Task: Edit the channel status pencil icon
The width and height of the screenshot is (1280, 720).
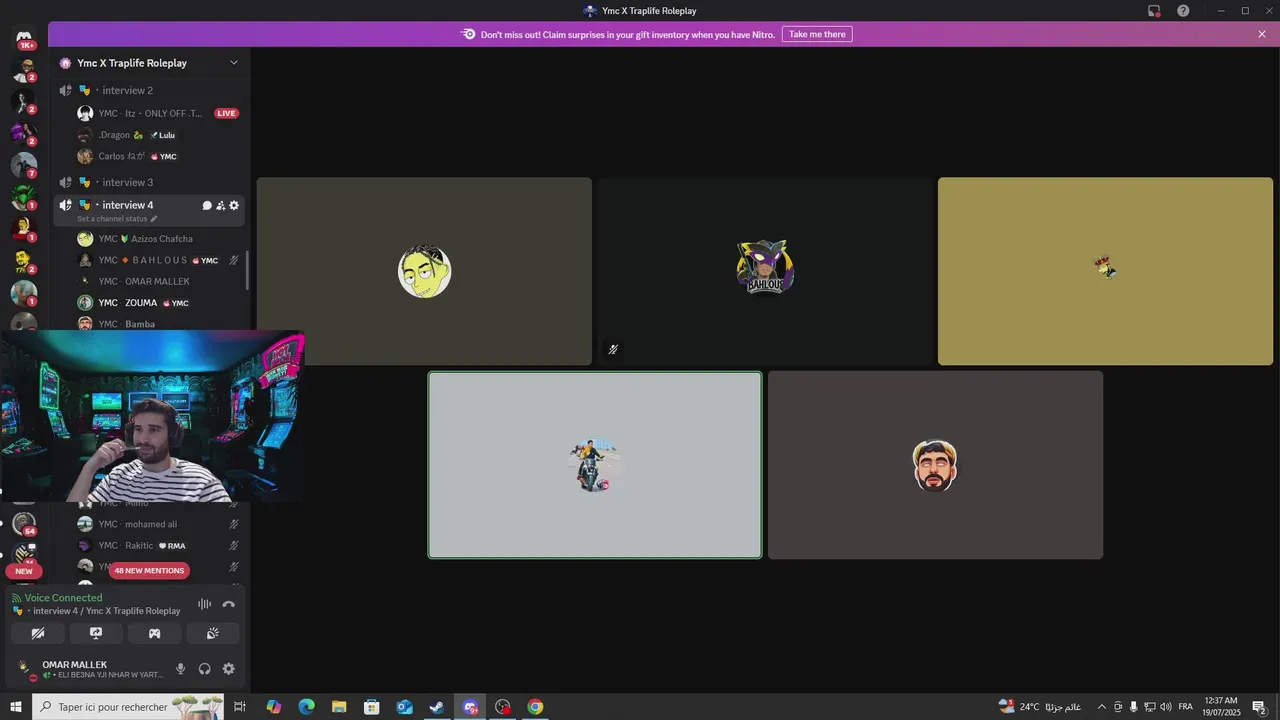Action: [x=154, y=218]
